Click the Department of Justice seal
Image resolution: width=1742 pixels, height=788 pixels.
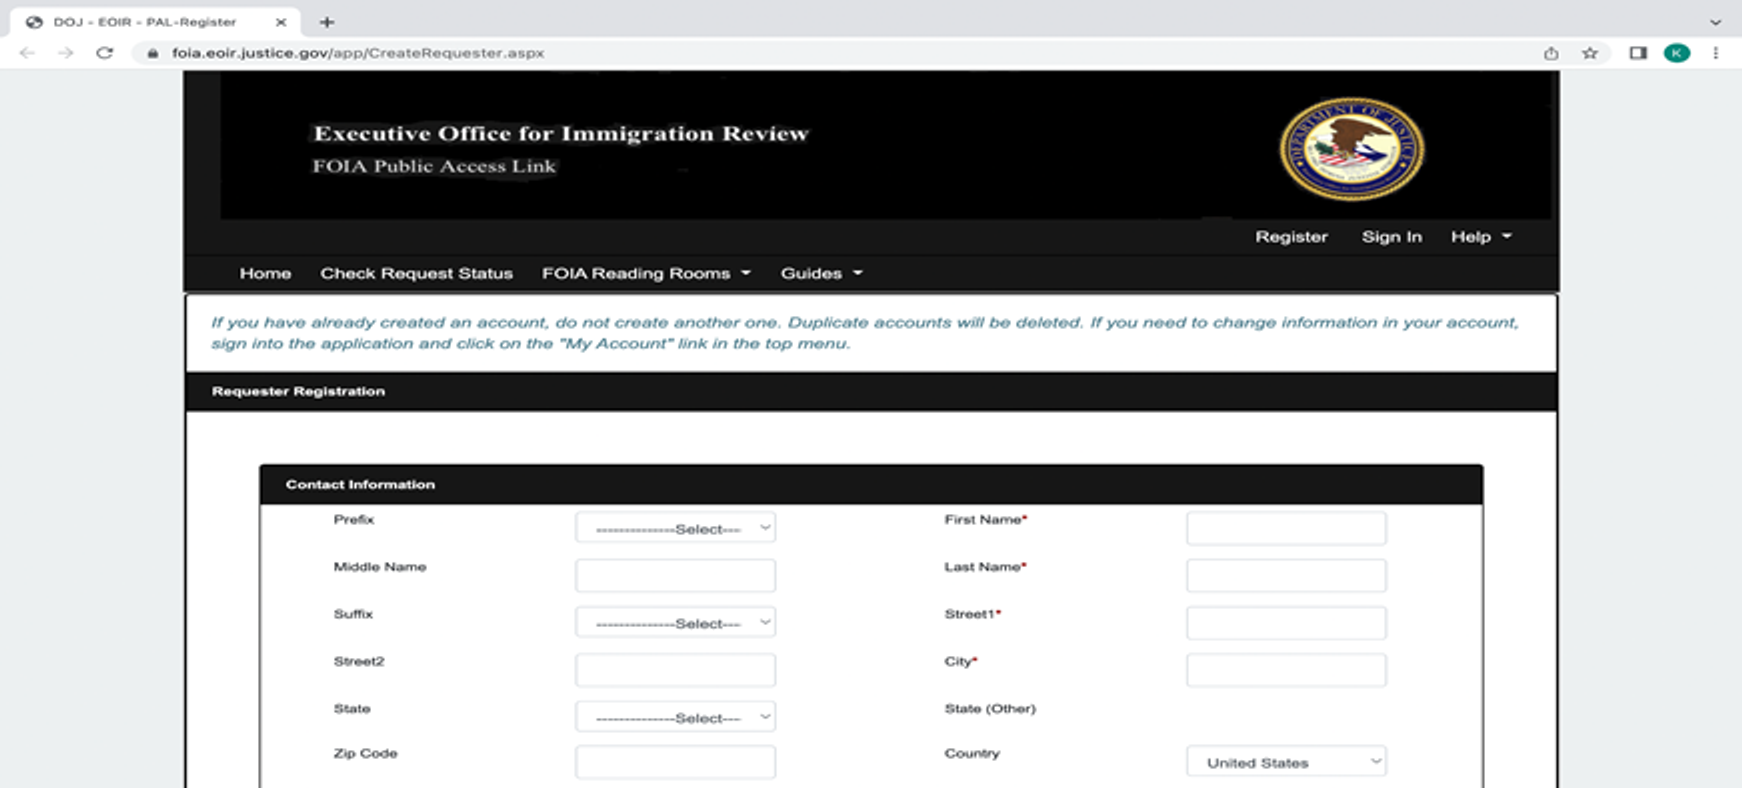pyautogui.click(x=1352, y=149)
